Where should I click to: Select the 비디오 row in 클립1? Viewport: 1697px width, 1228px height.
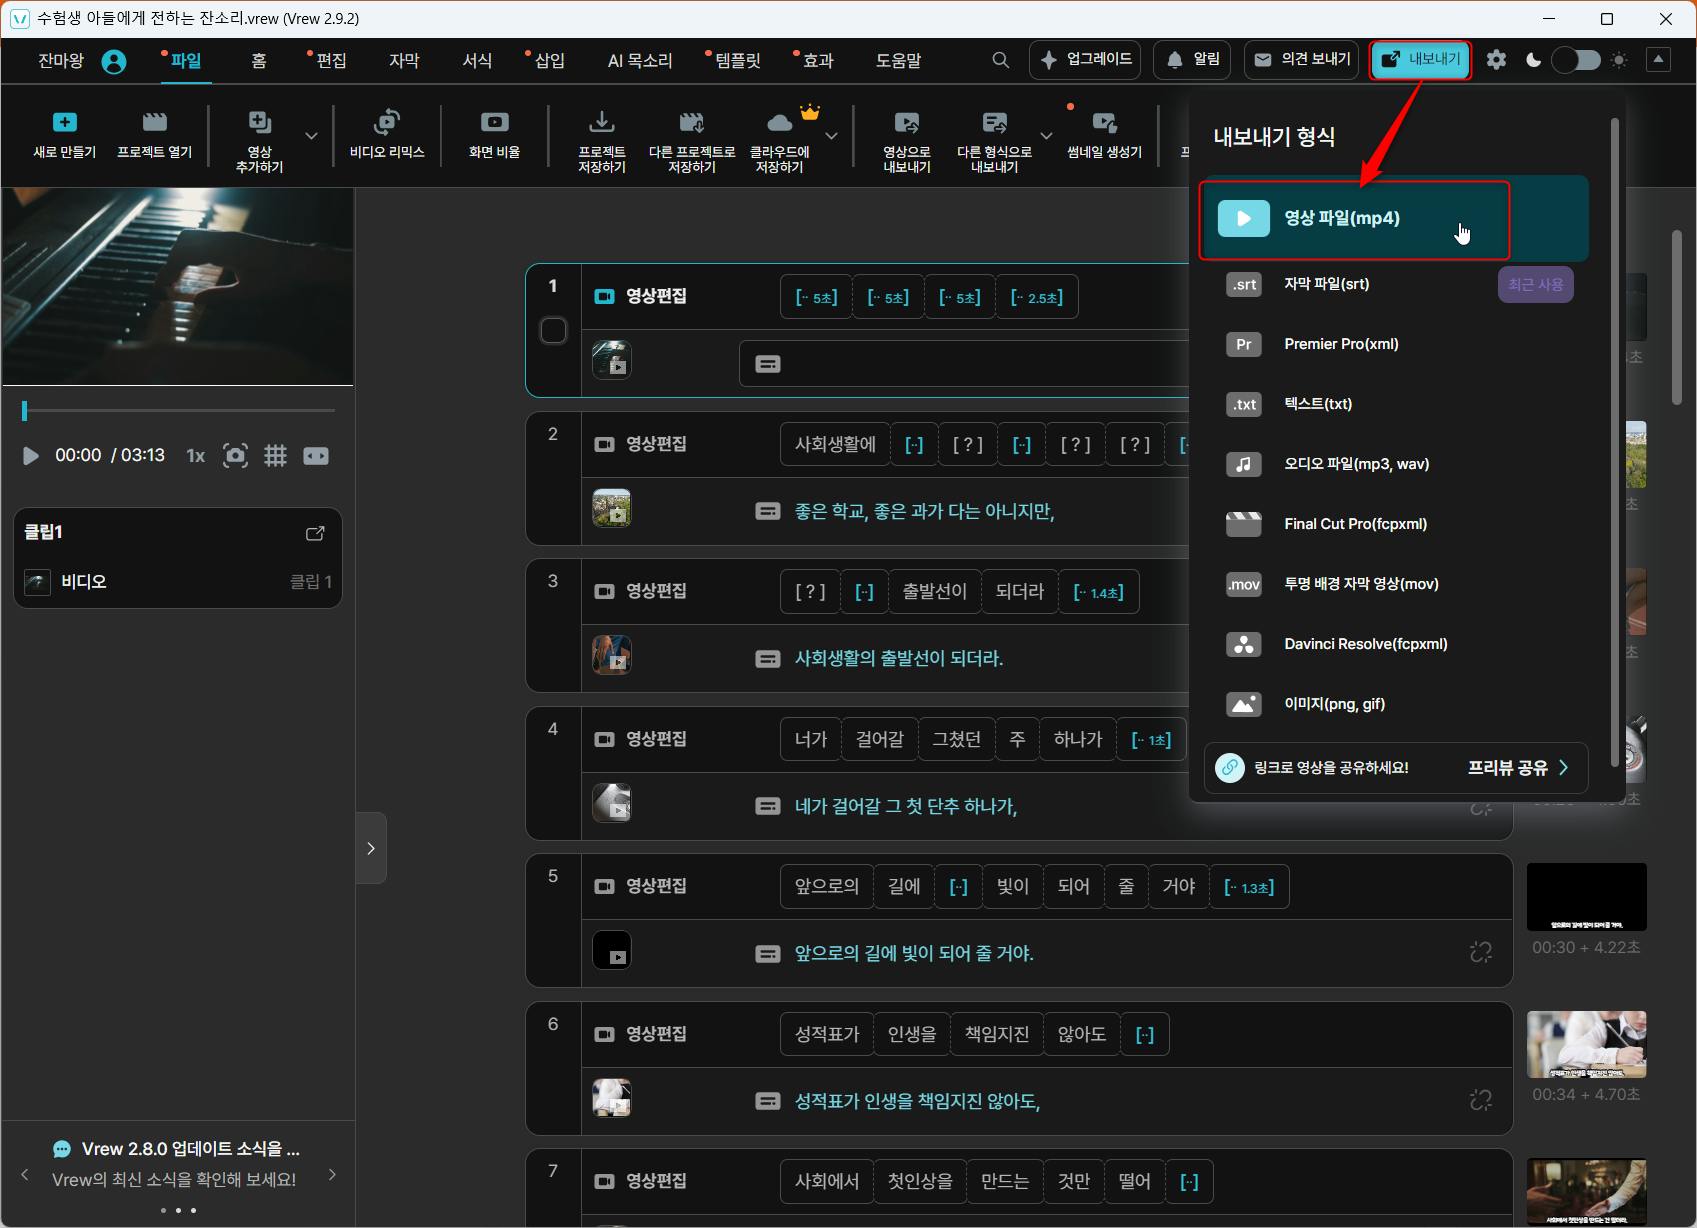click(x=178, y=581)
